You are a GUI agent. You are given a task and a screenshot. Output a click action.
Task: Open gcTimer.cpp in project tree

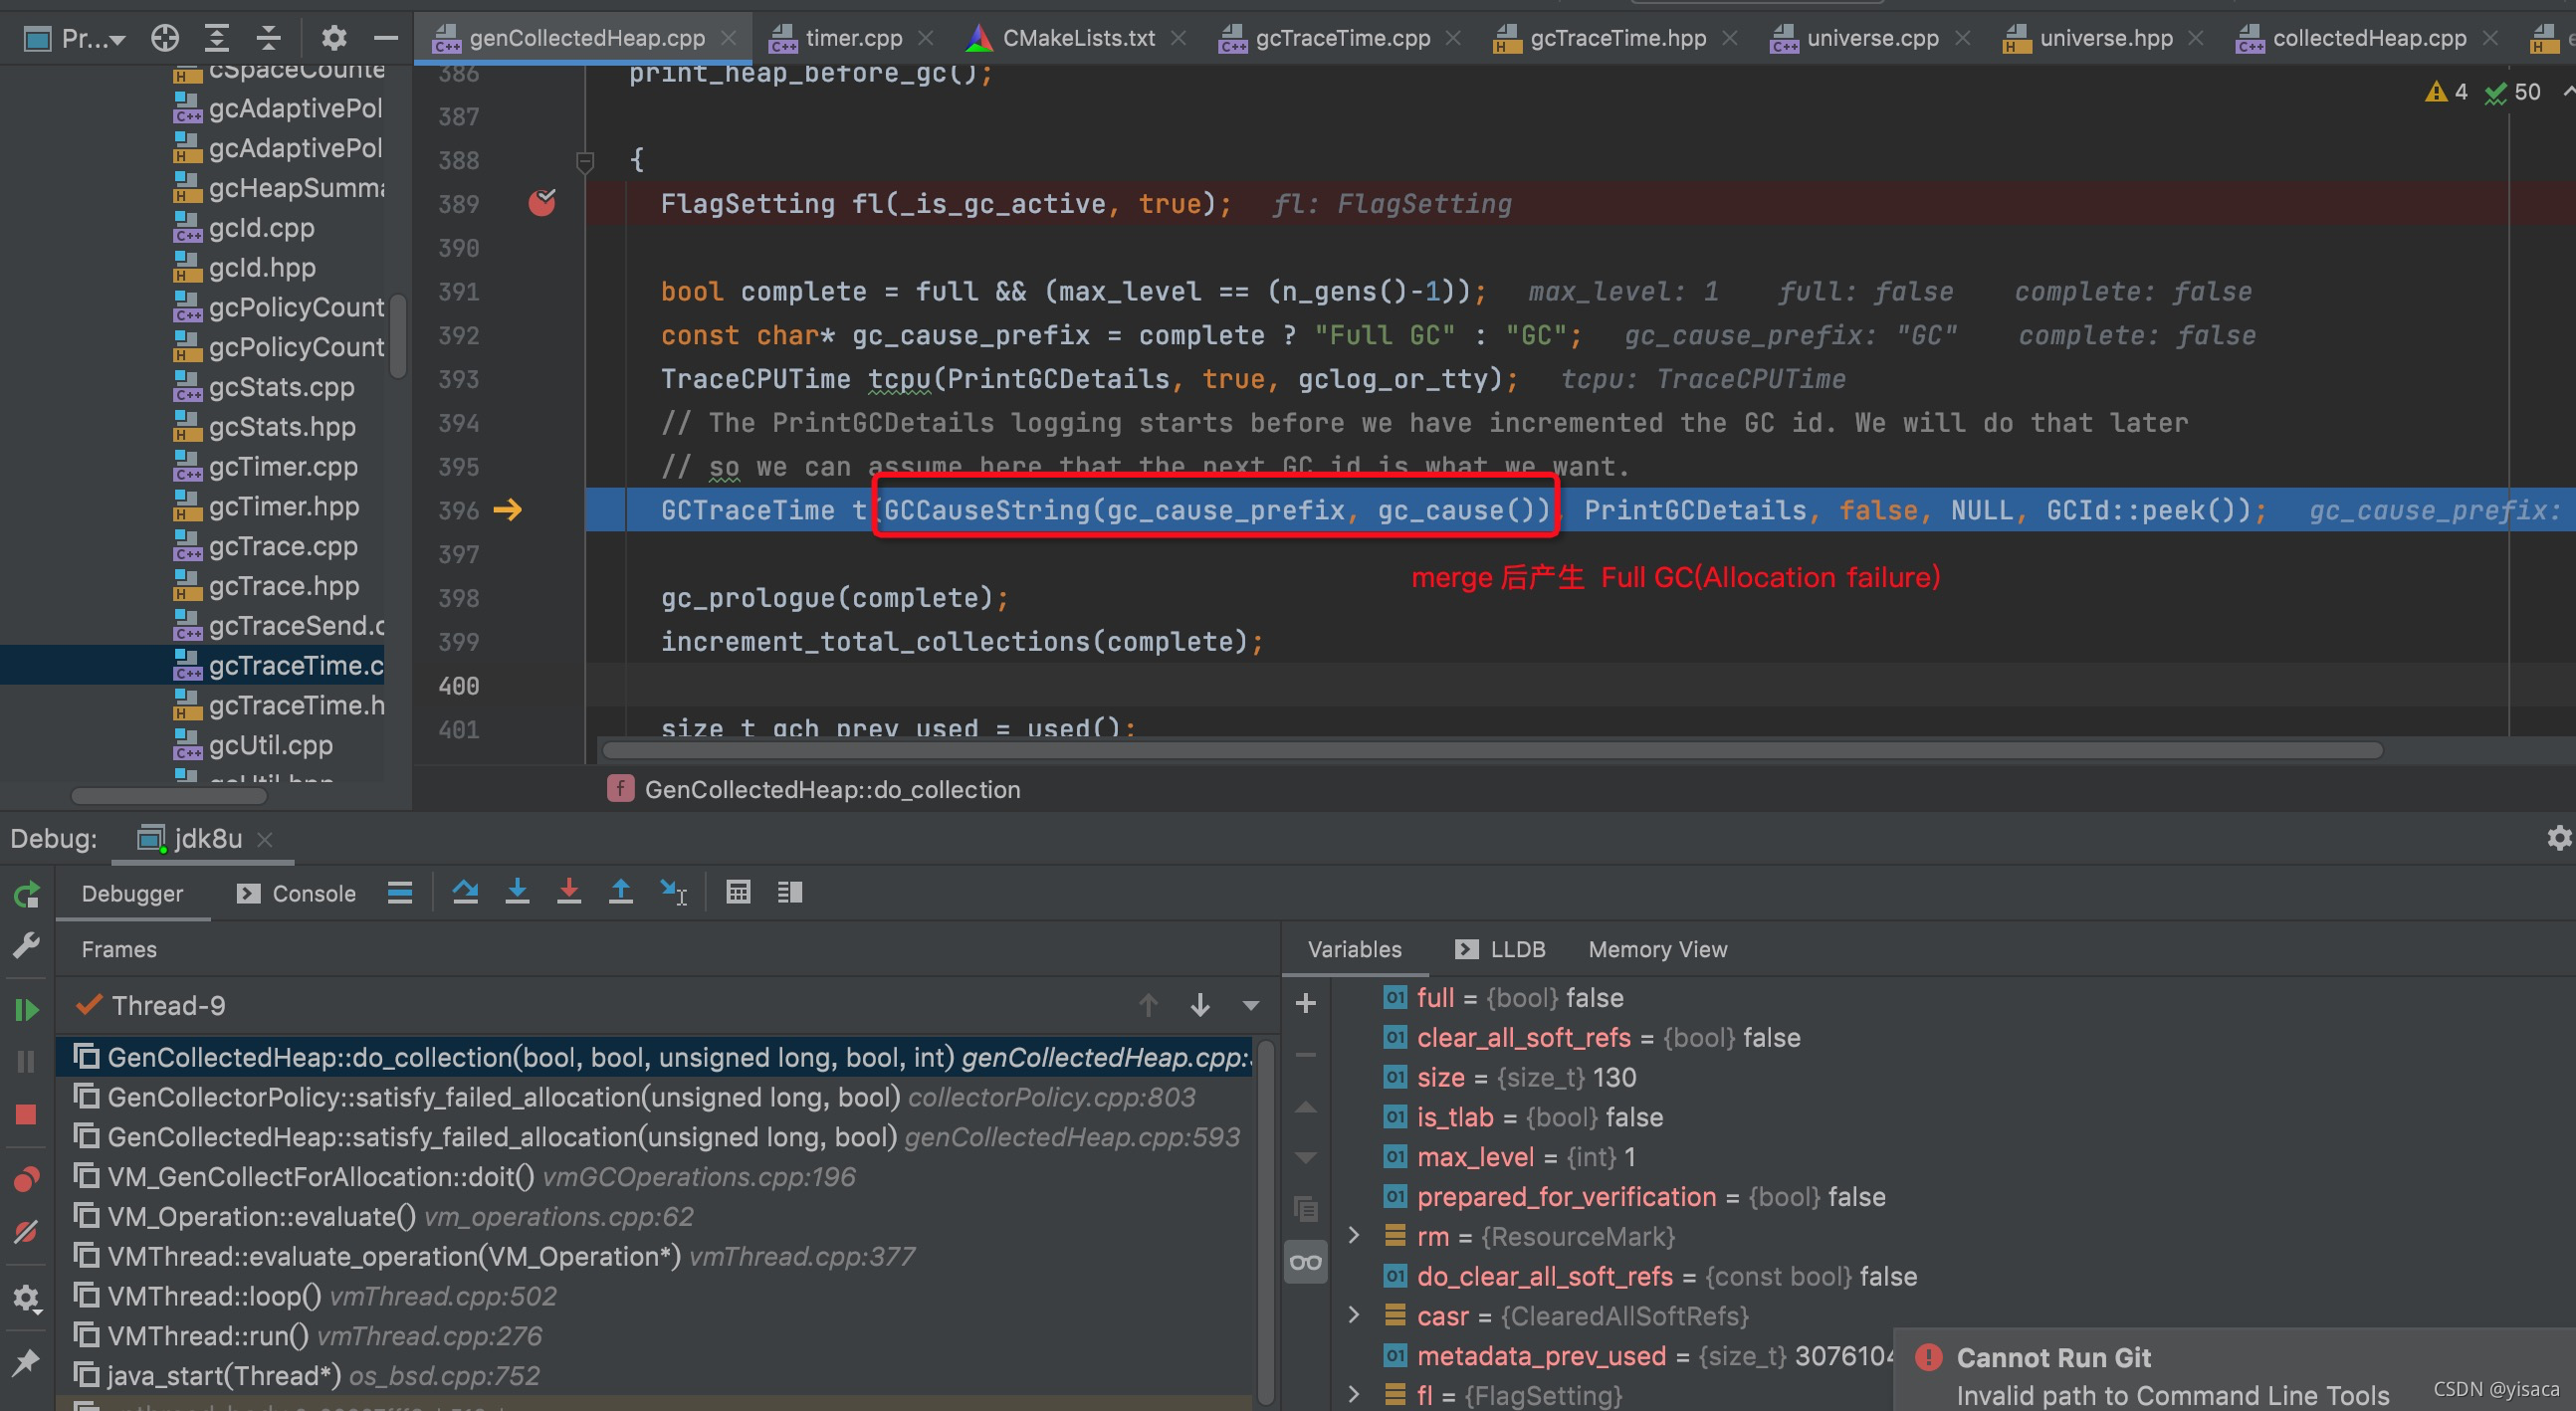point(283,467)
